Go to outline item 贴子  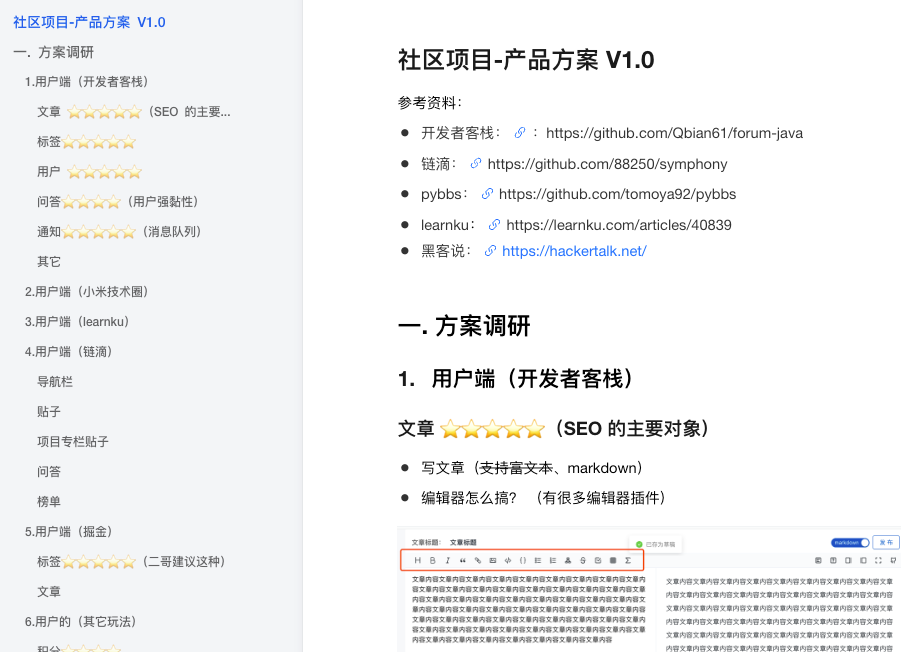point(49,411)
